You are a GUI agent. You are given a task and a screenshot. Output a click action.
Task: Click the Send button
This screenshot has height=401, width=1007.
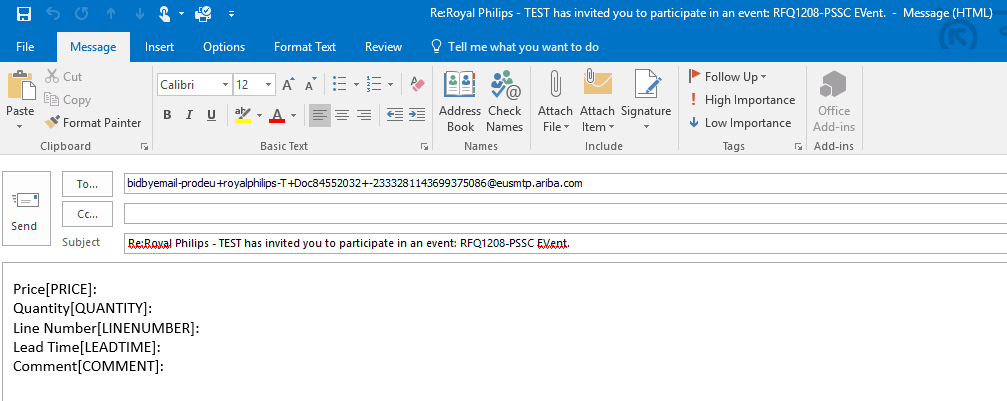click(x=26, y=208)
